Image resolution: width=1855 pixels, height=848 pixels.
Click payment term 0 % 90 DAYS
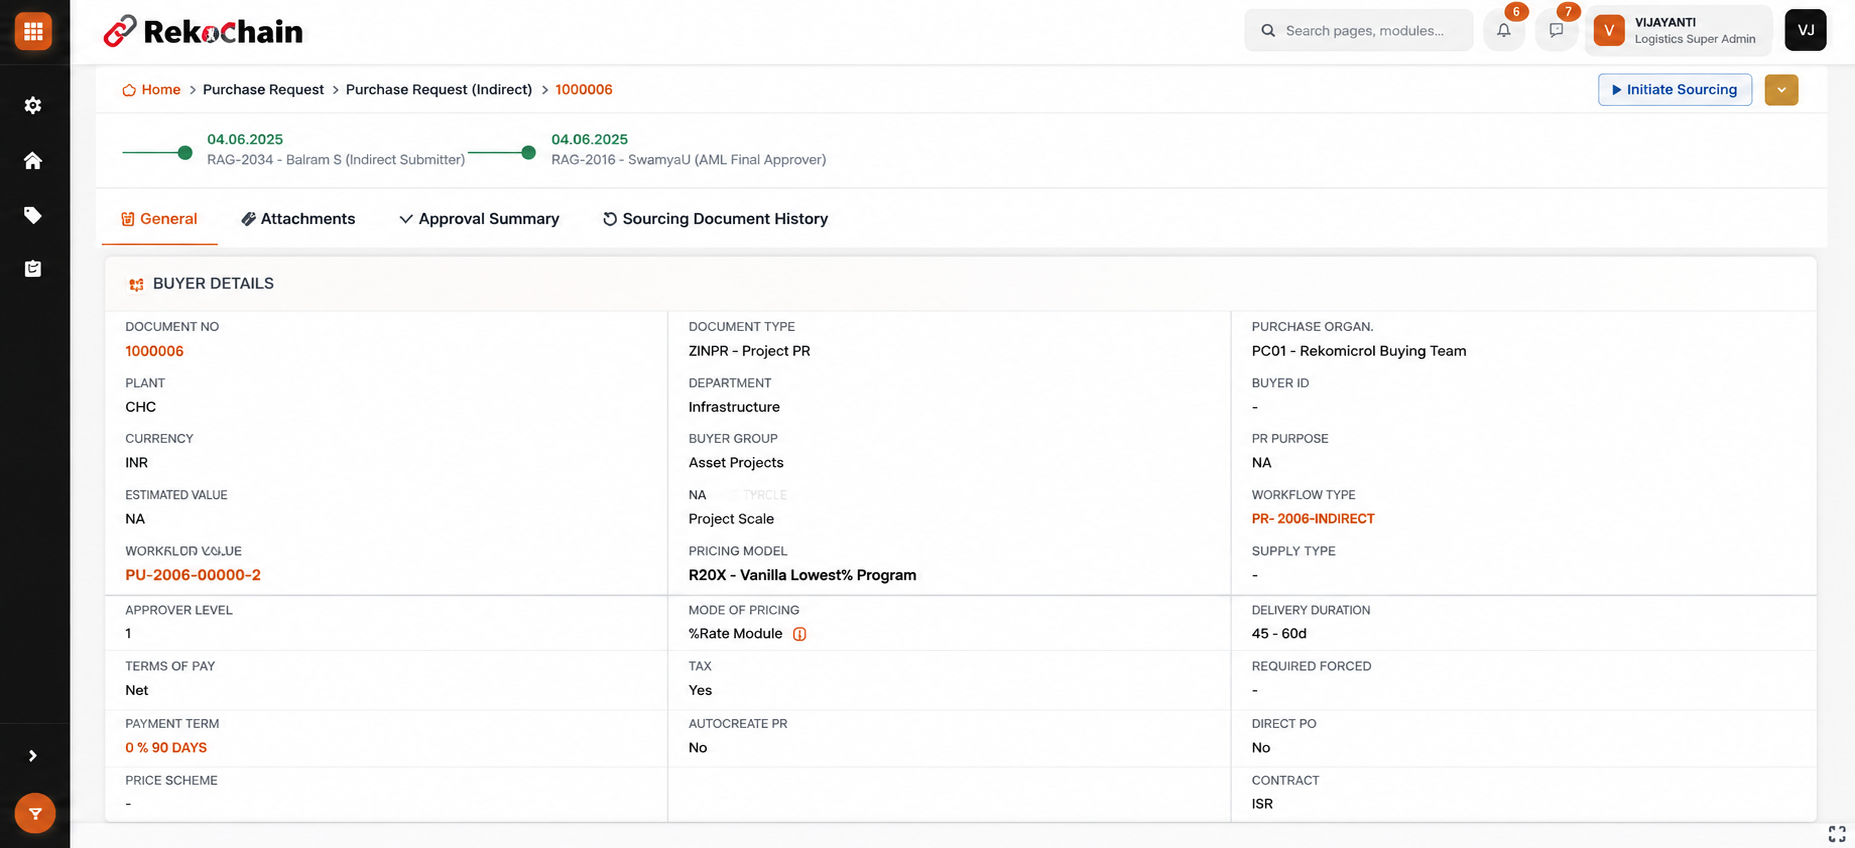166,747
